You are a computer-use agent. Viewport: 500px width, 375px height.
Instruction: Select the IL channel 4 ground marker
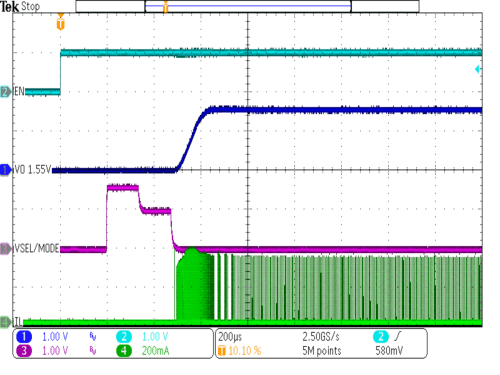(6, 322)
